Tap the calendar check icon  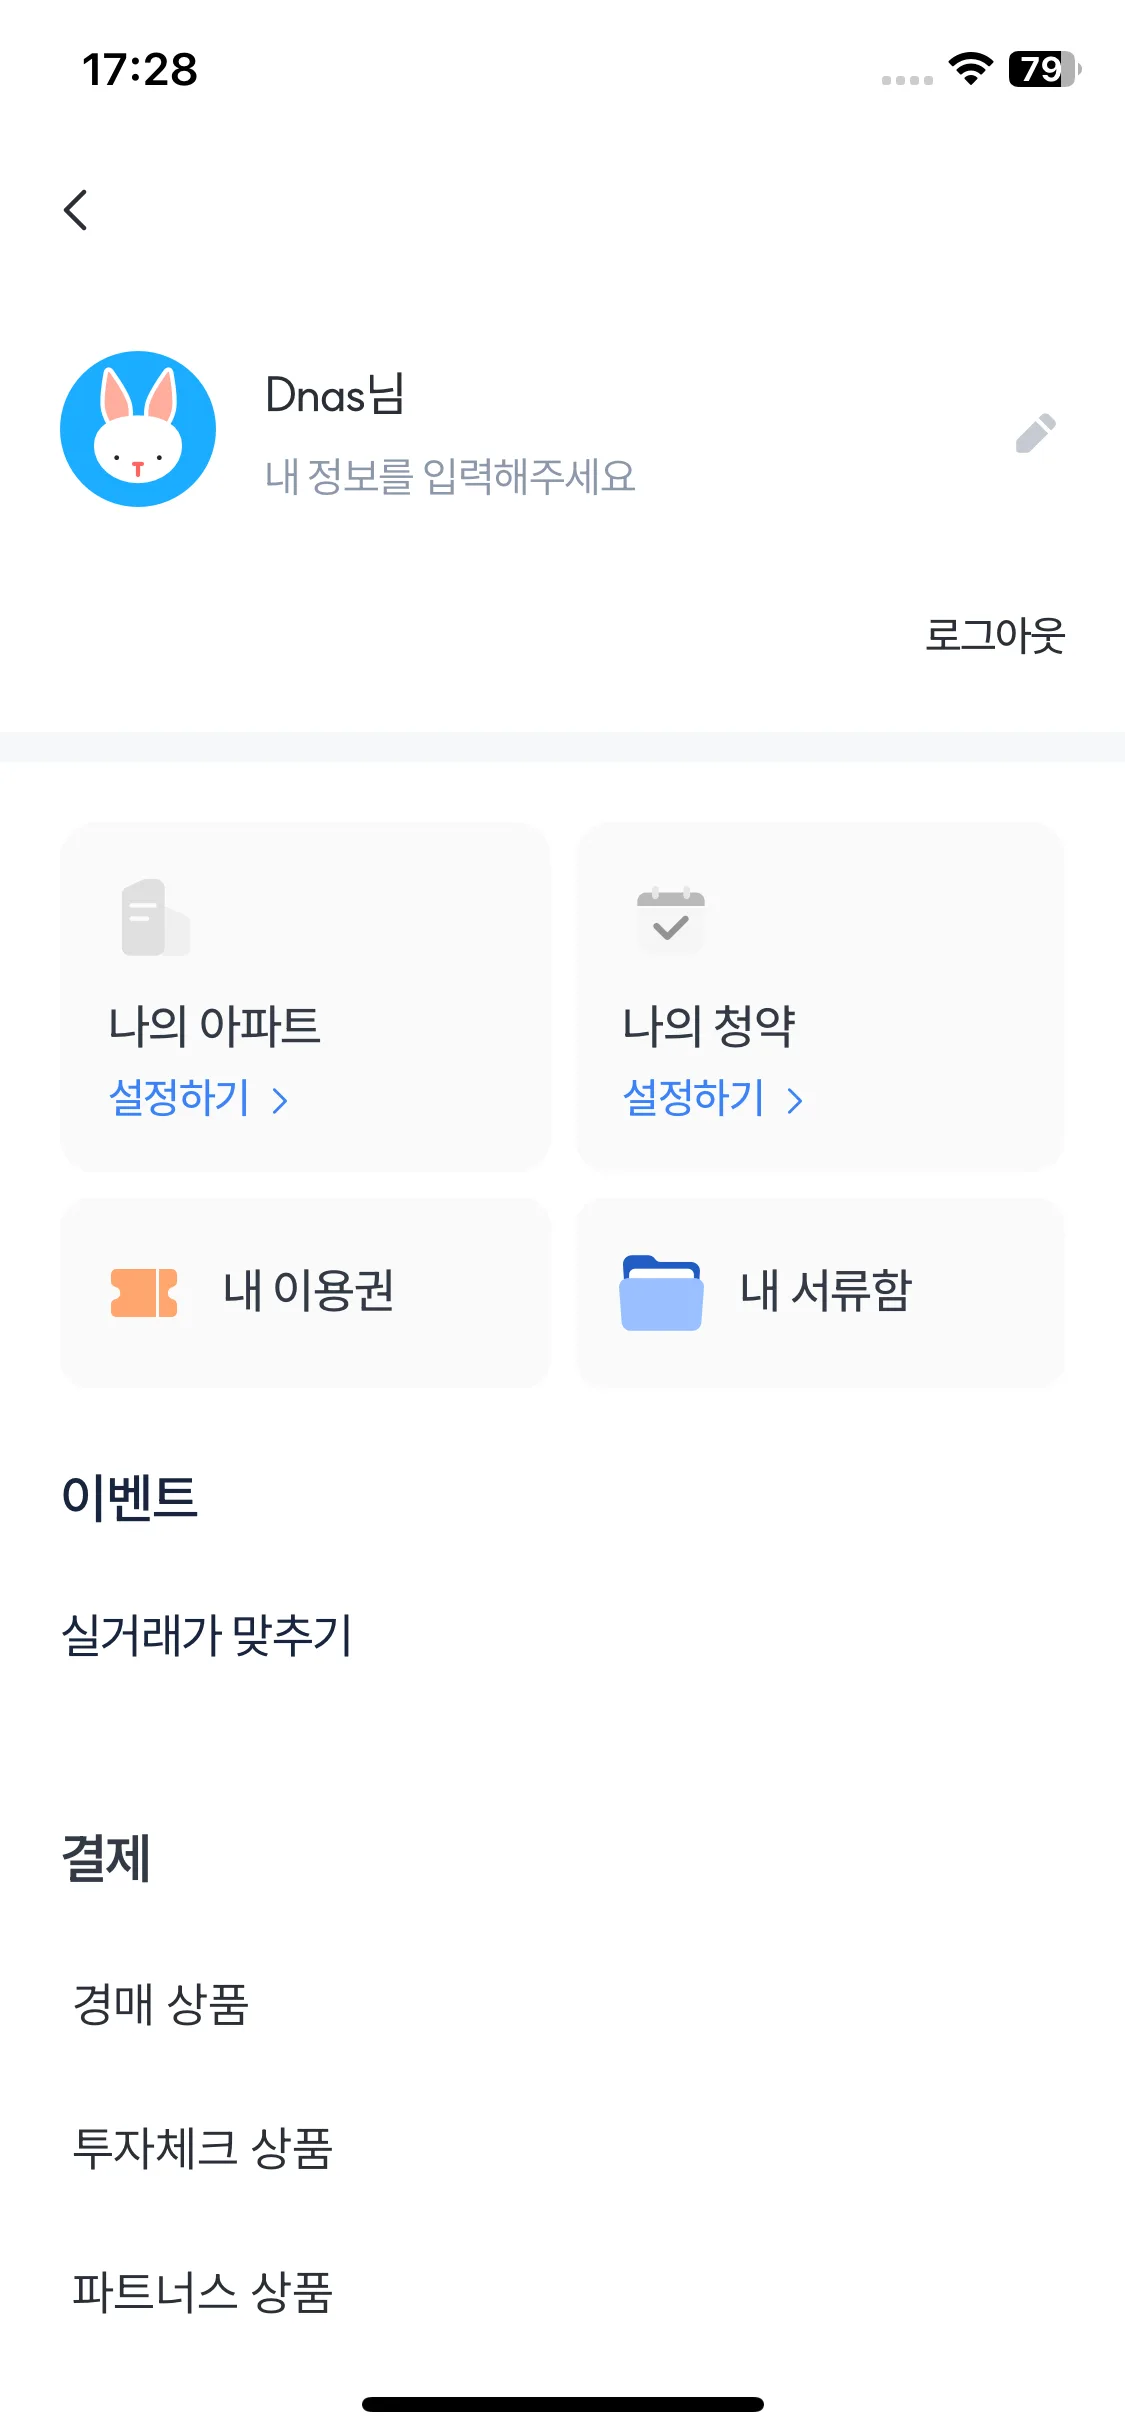[x=671, y=918]
